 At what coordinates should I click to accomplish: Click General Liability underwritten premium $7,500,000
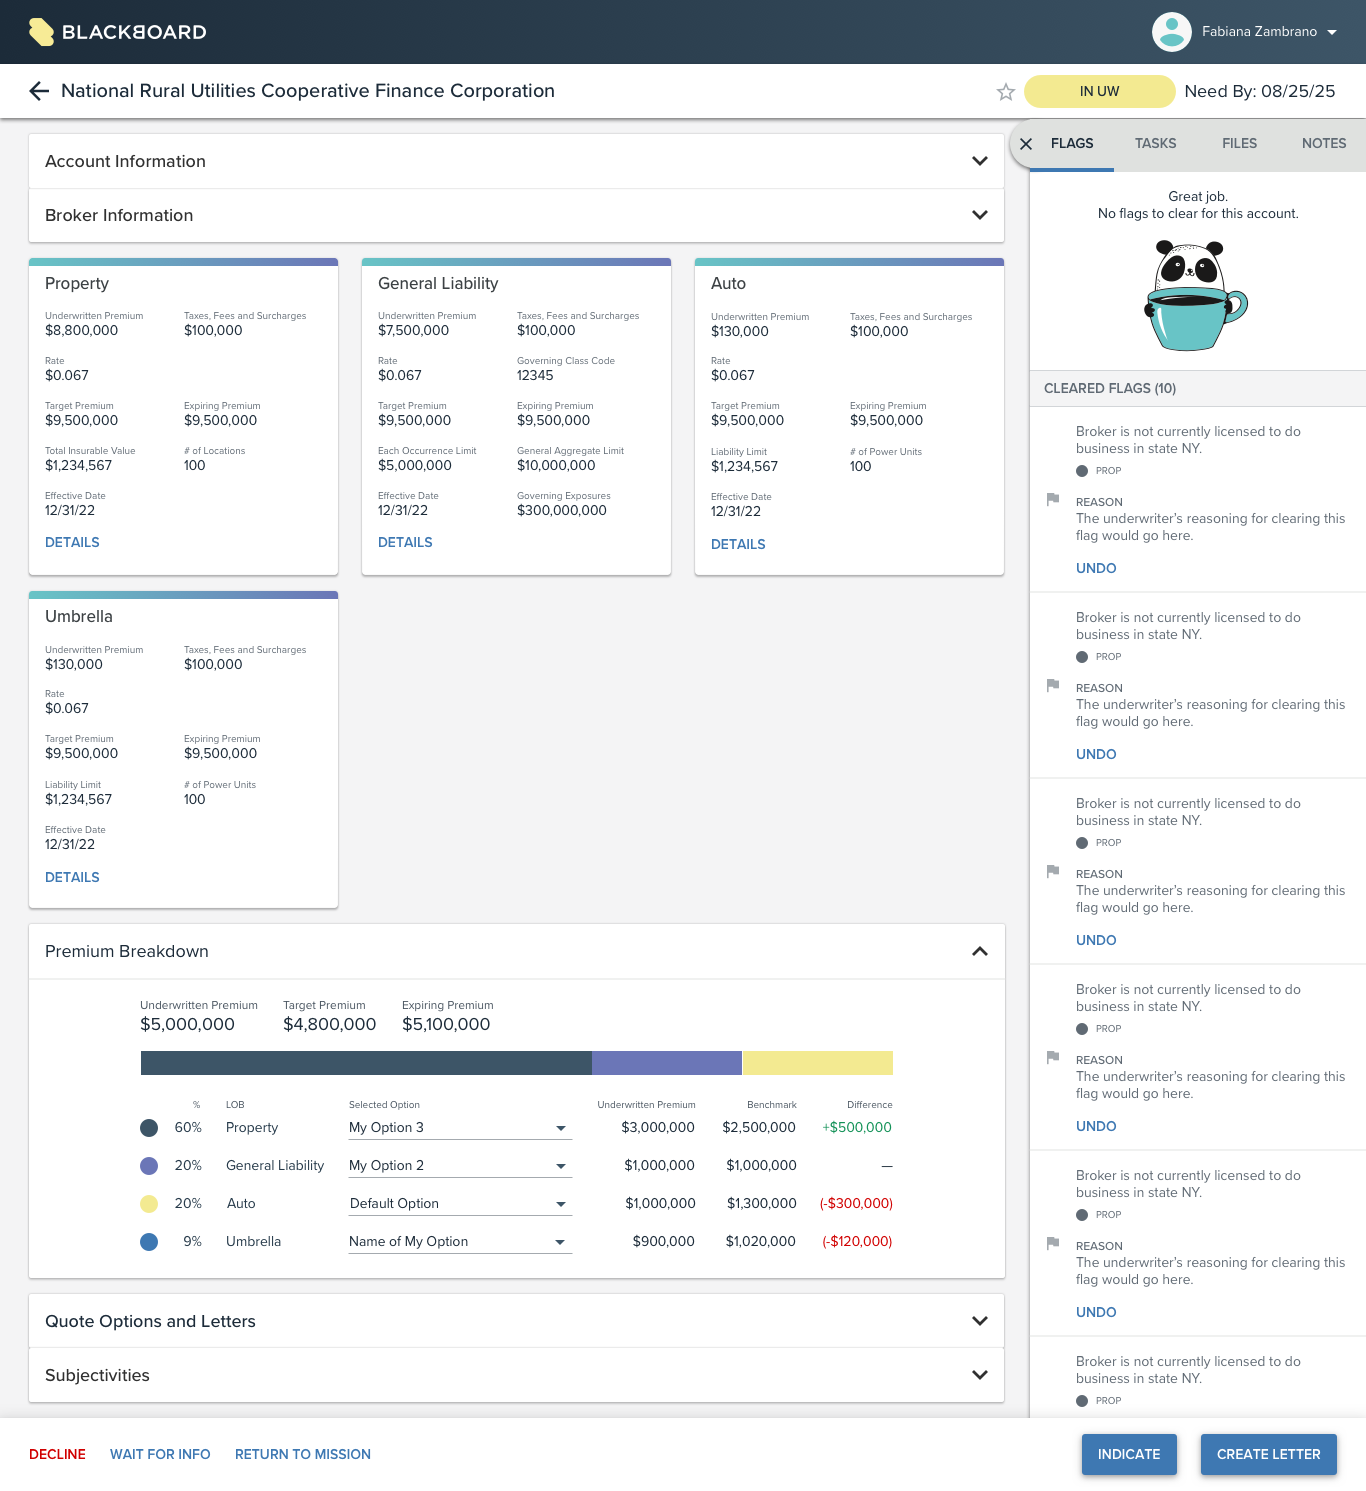click(414, 330)
